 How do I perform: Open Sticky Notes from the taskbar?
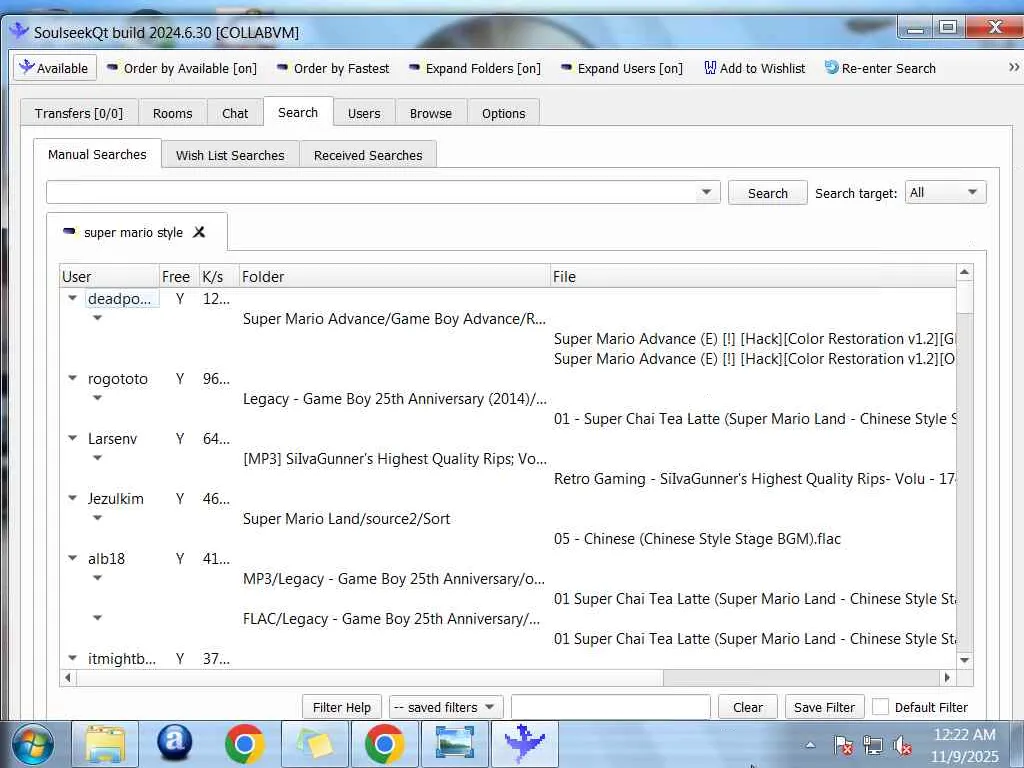tap(315, 744)
